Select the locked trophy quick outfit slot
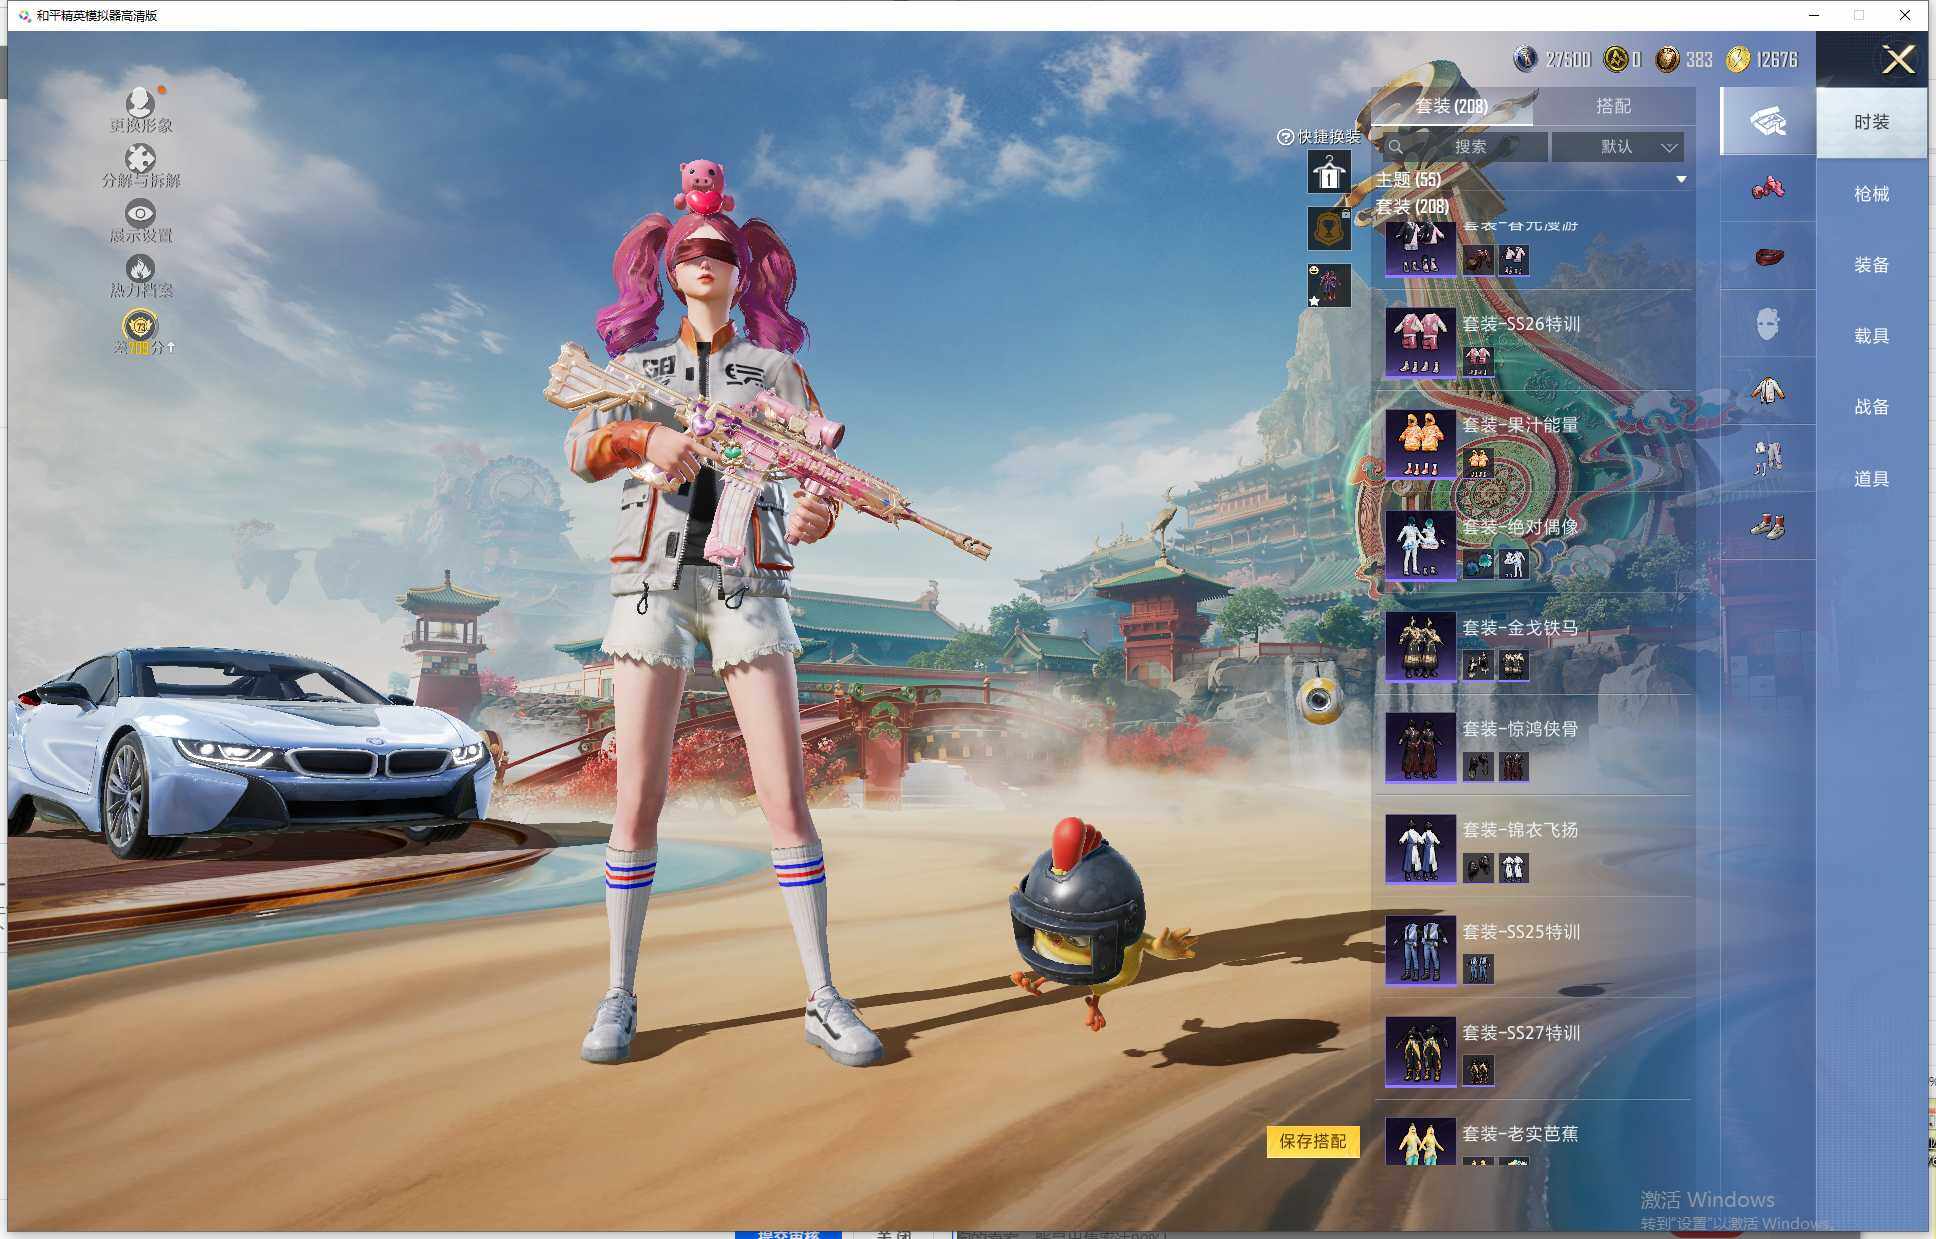 [x=1329, y=229]
